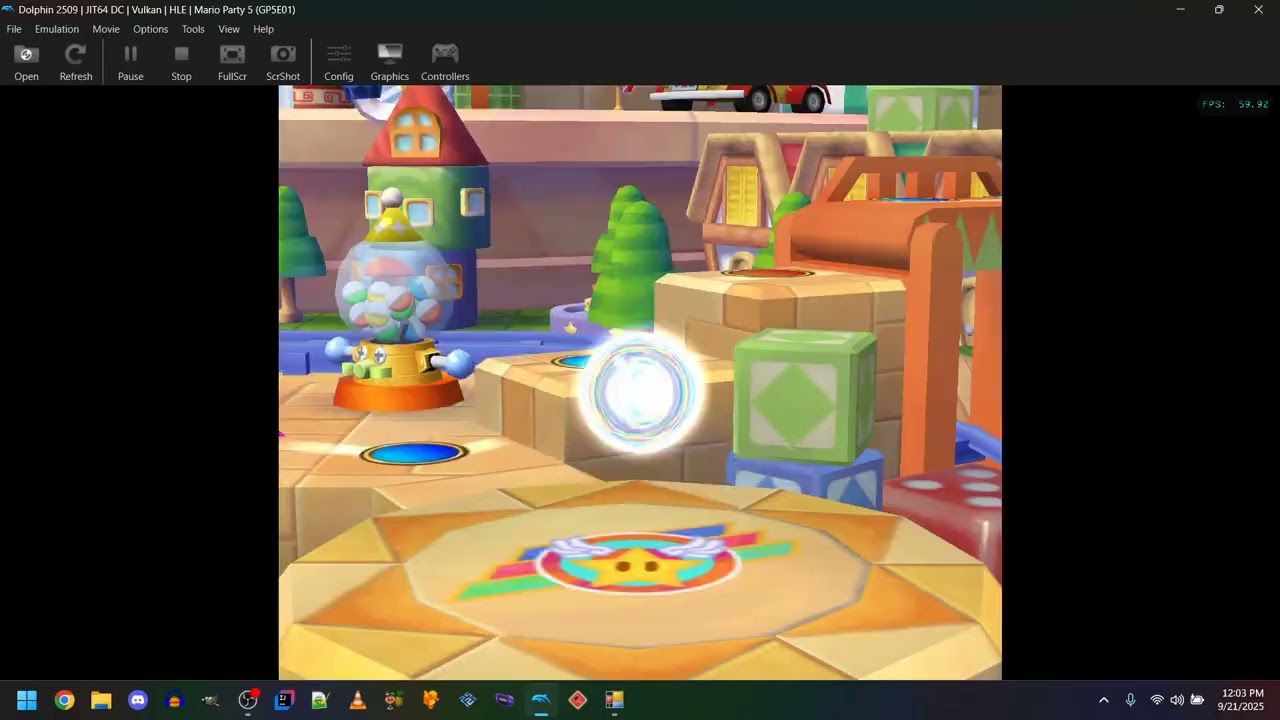The image size is (1280, 720).
Task: Open Discord from taskbar
Action: 138,700
